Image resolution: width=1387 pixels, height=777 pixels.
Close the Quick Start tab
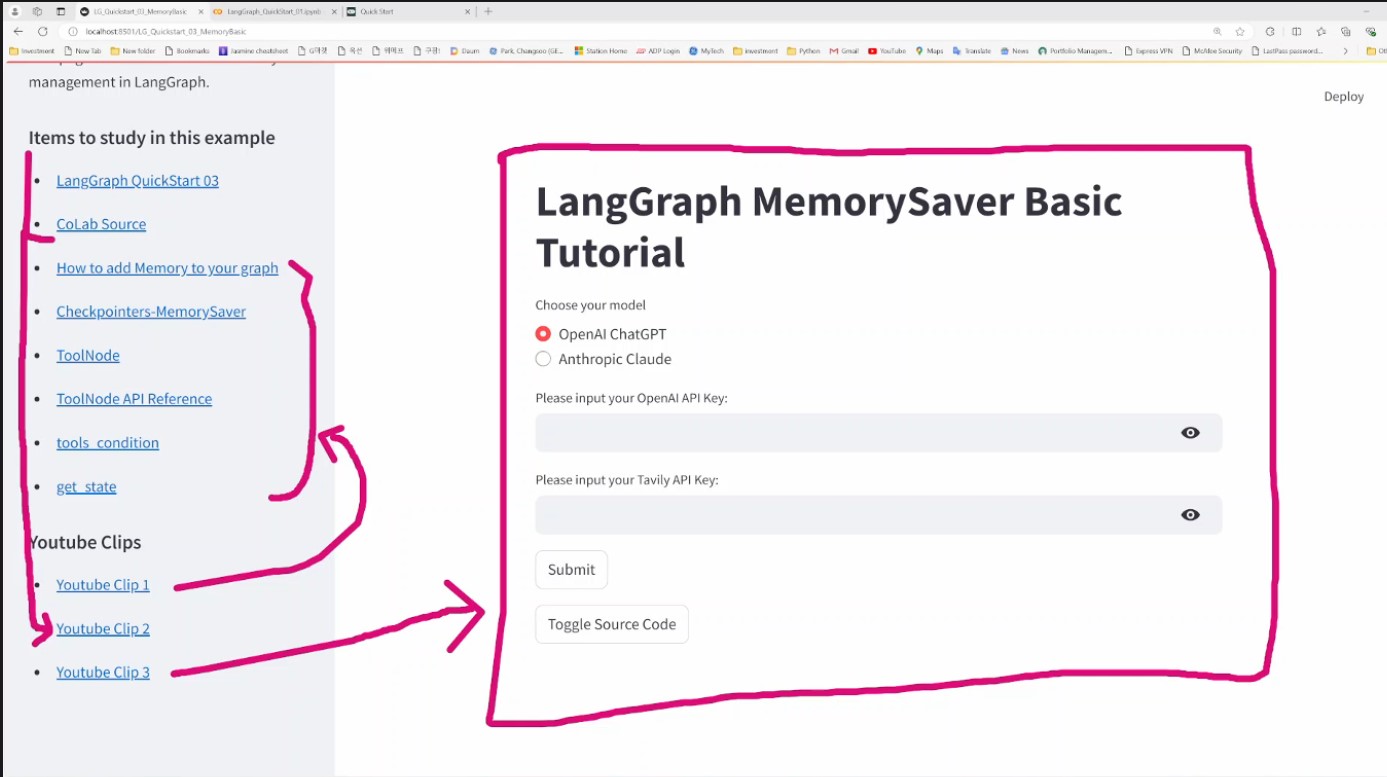(466, 11)
